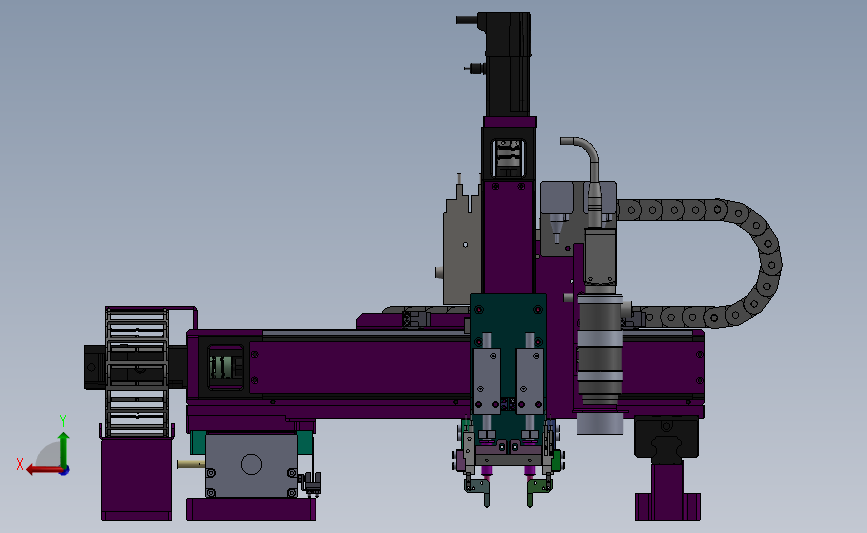Viewport: 867px width, 533px height.
Task: Select the black linear guide block at bottom right
Action: click(x=666, y=438)
